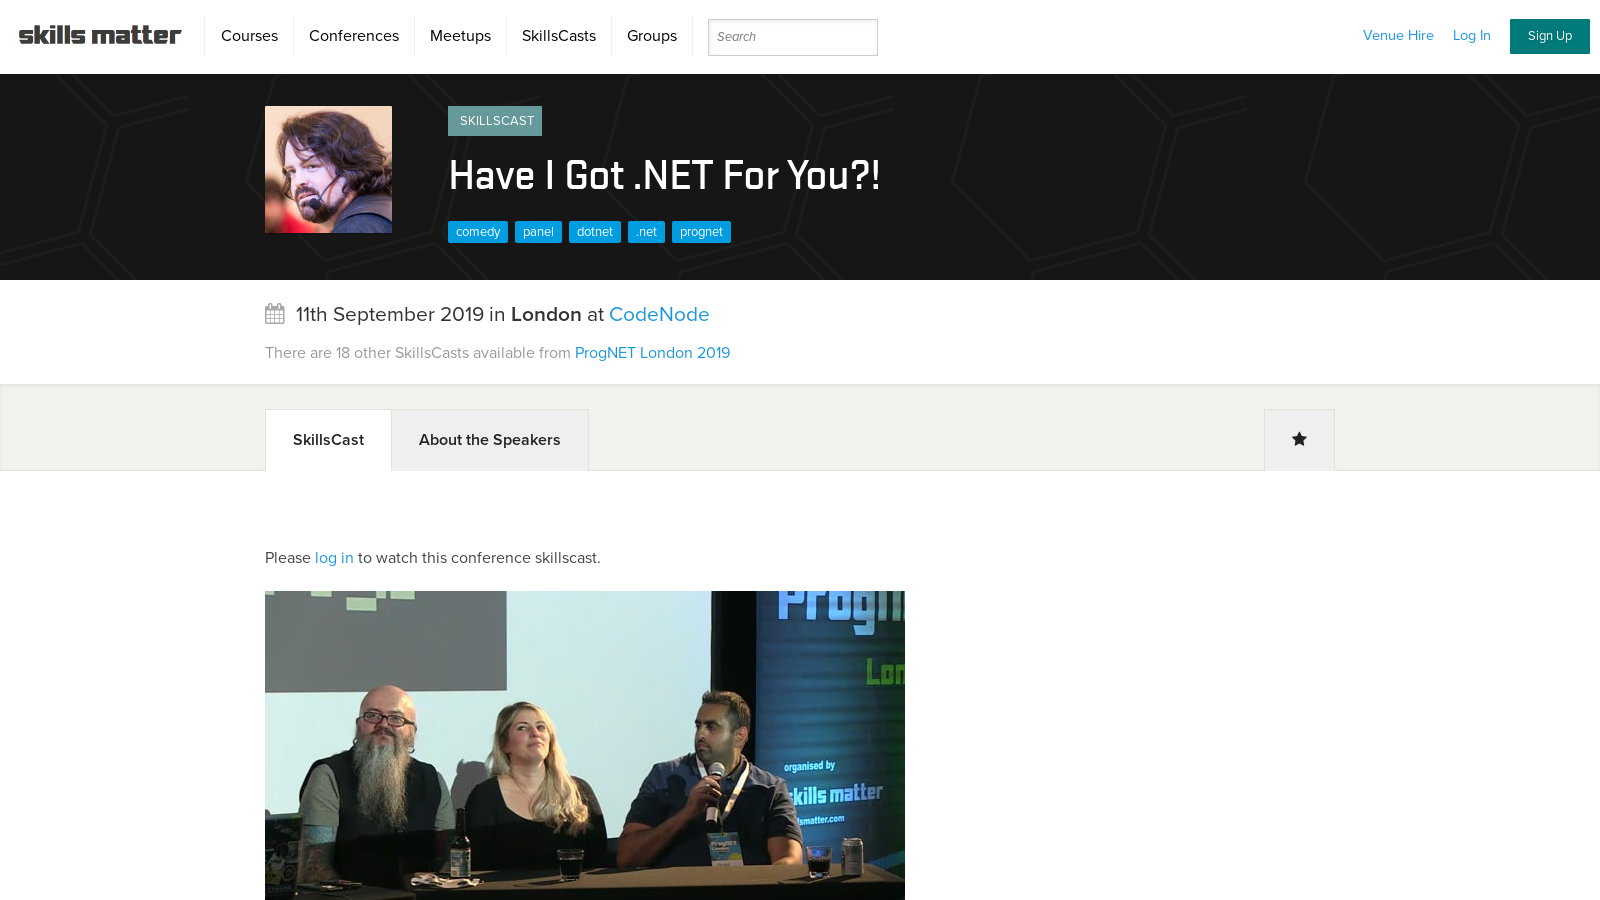Click the Sign Up button
The image size is (1600, 900).
[1550, 36]
